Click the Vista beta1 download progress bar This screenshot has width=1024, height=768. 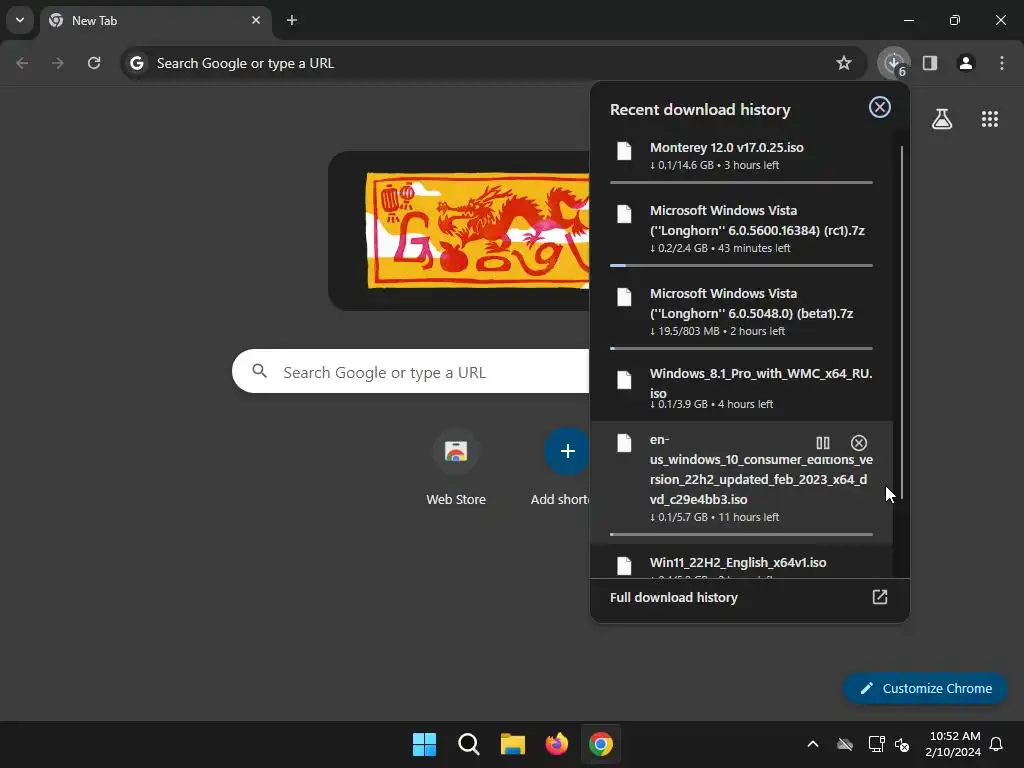[741, 349]
